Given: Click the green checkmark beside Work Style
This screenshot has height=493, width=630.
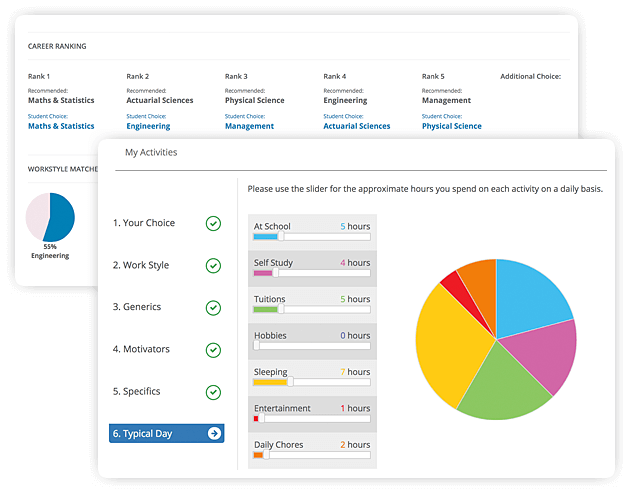Looking at the screenshot, I should click(213, 265).
